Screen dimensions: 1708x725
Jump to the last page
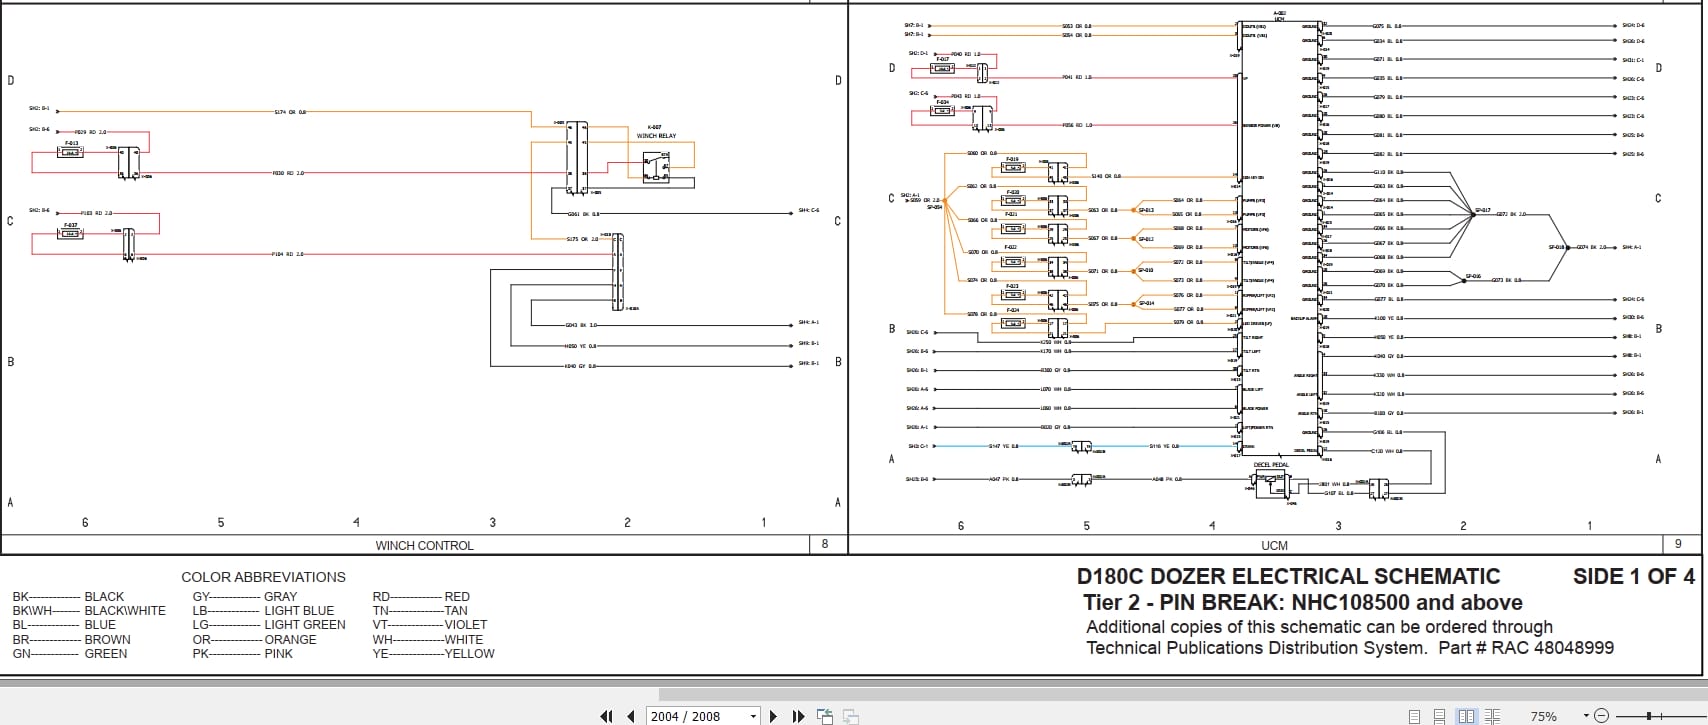[798, 716]
